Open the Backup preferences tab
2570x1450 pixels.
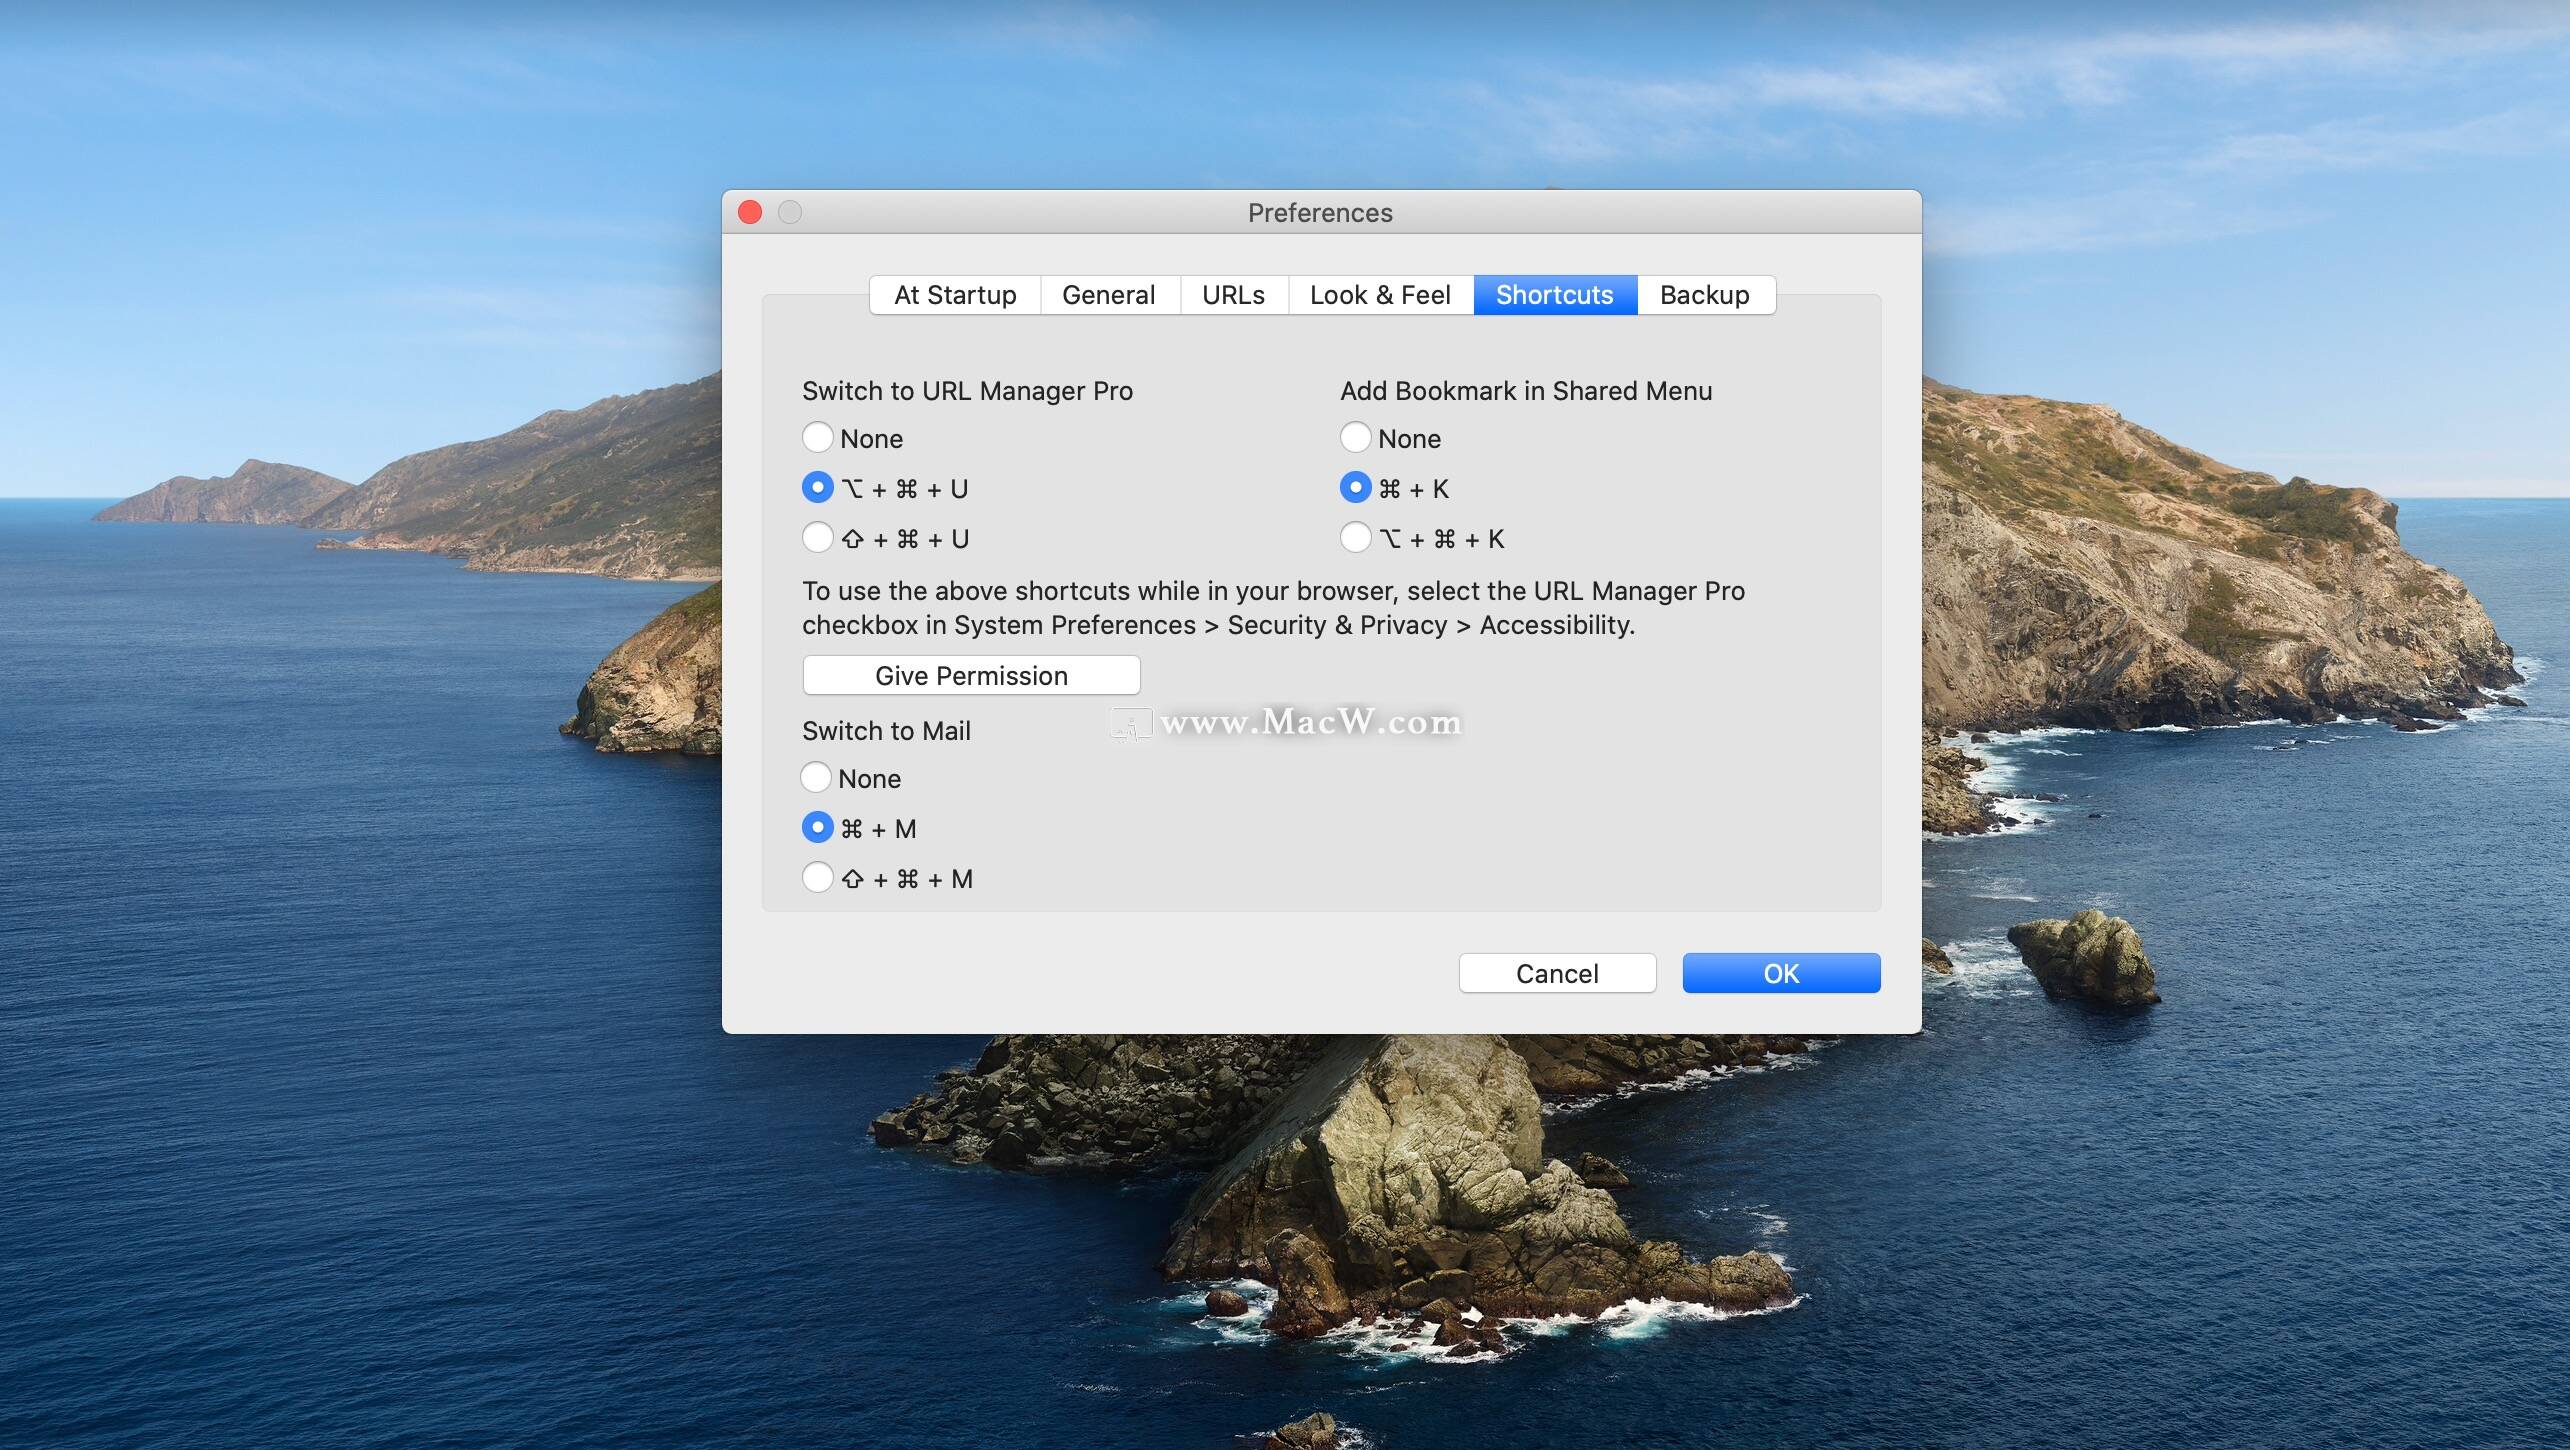[1703, 293]
